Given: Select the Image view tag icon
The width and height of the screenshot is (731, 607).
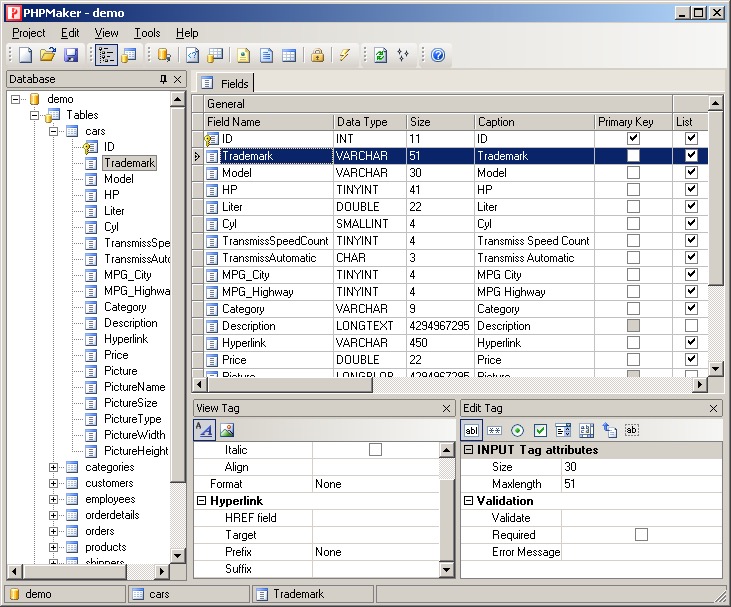Looking at the screenshot, I should point(227,430).
